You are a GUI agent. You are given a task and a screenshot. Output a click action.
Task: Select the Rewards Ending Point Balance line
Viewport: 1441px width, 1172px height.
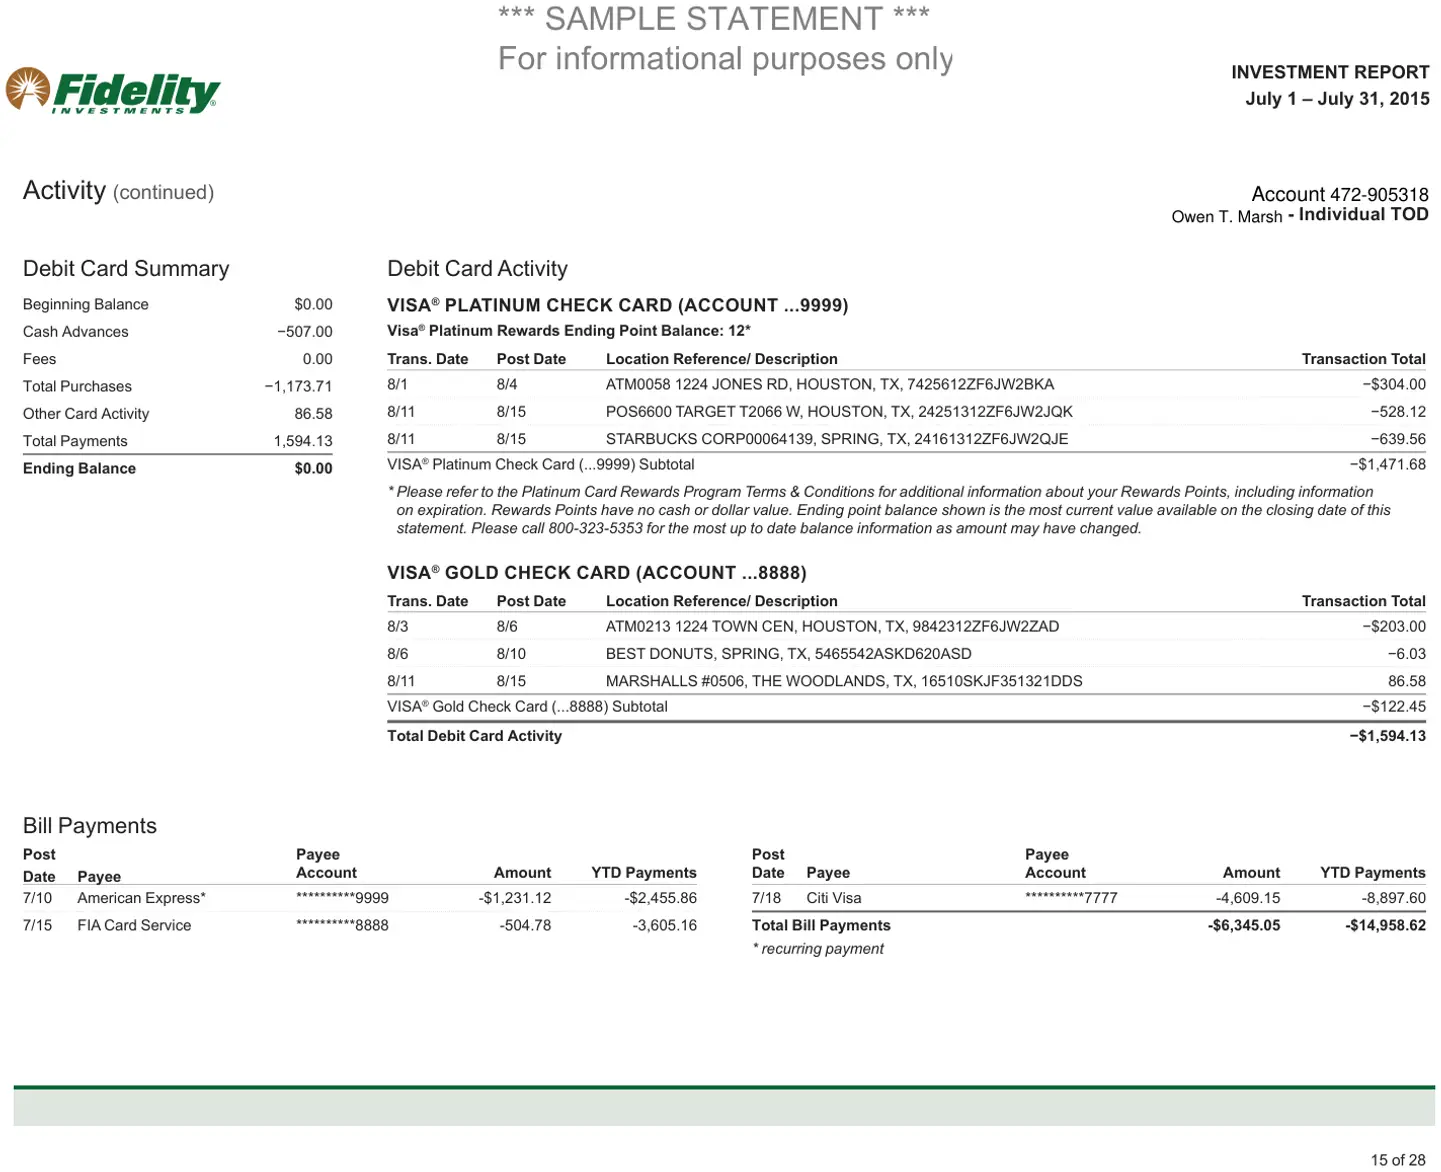tap(569, 331)
